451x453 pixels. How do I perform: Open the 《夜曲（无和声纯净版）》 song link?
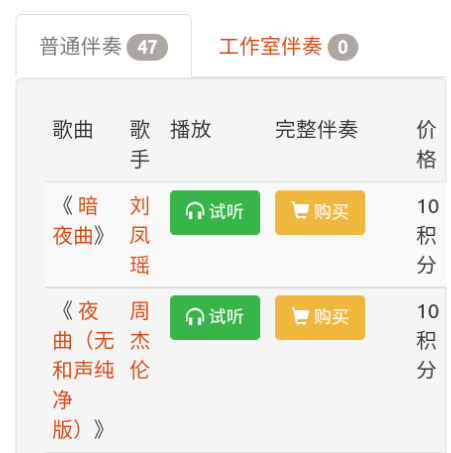83,370
